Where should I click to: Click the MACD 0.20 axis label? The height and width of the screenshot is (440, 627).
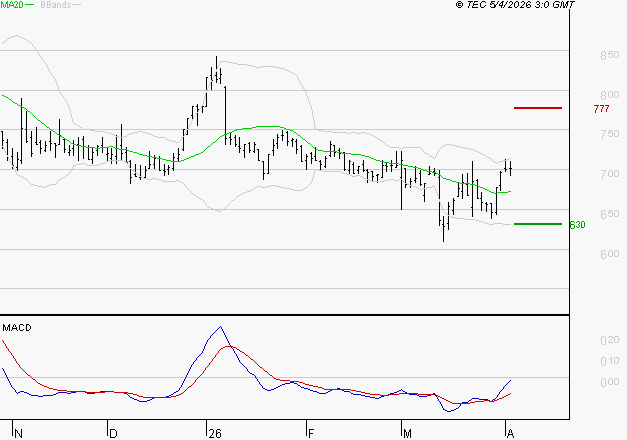coord(609,340)
